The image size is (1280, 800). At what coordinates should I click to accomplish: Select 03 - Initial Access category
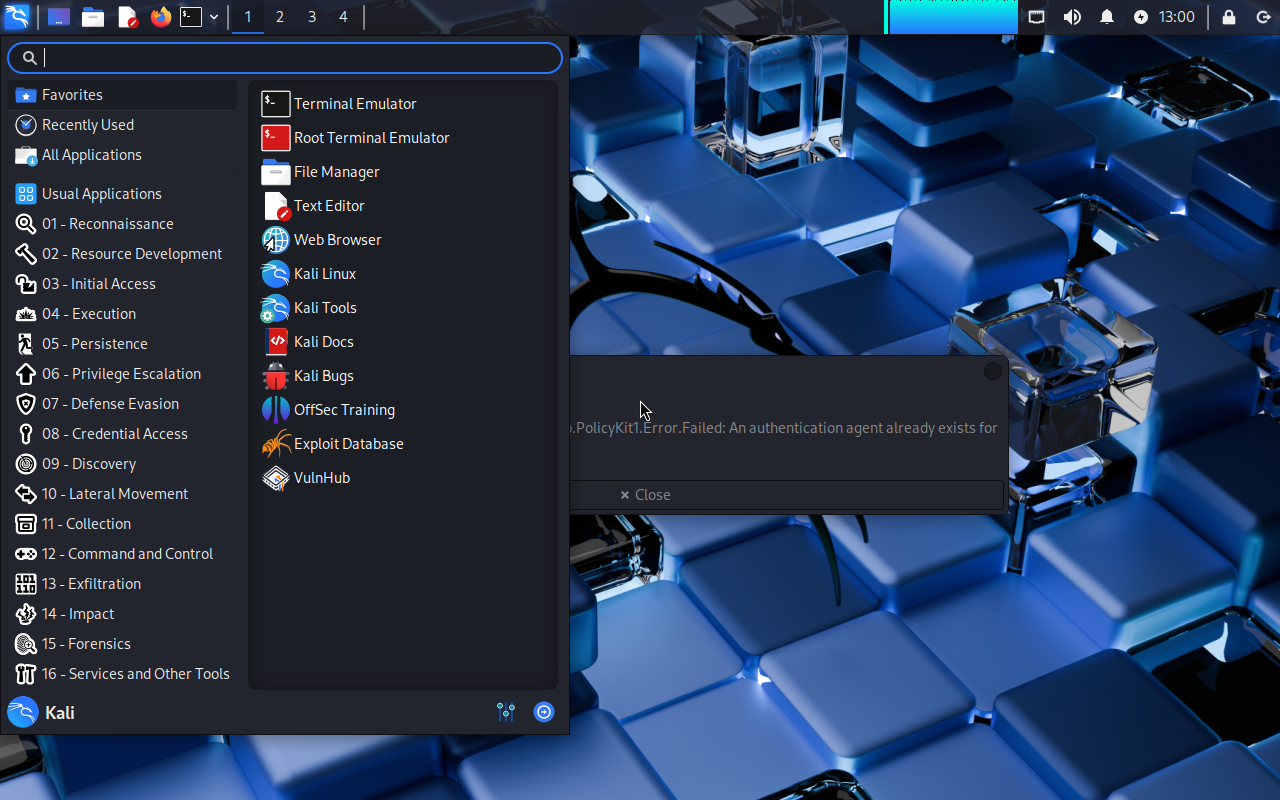(122, 284)
